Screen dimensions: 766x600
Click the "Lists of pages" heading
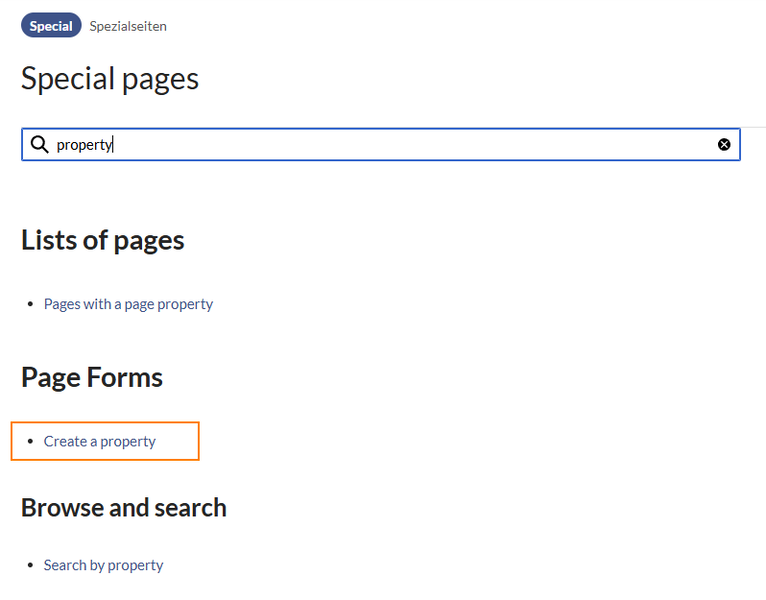coord(102,240)
